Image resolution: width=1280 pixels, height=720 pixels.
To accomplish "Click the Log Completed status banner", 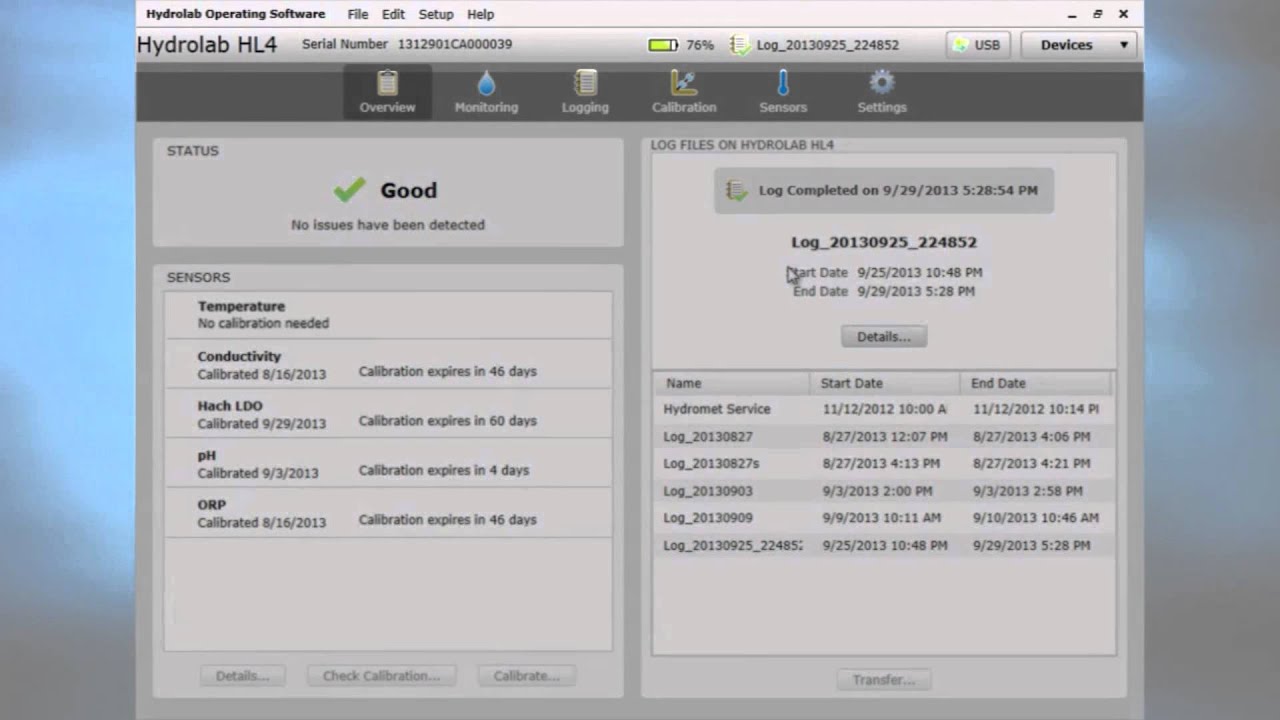I will tap(884, 190).
